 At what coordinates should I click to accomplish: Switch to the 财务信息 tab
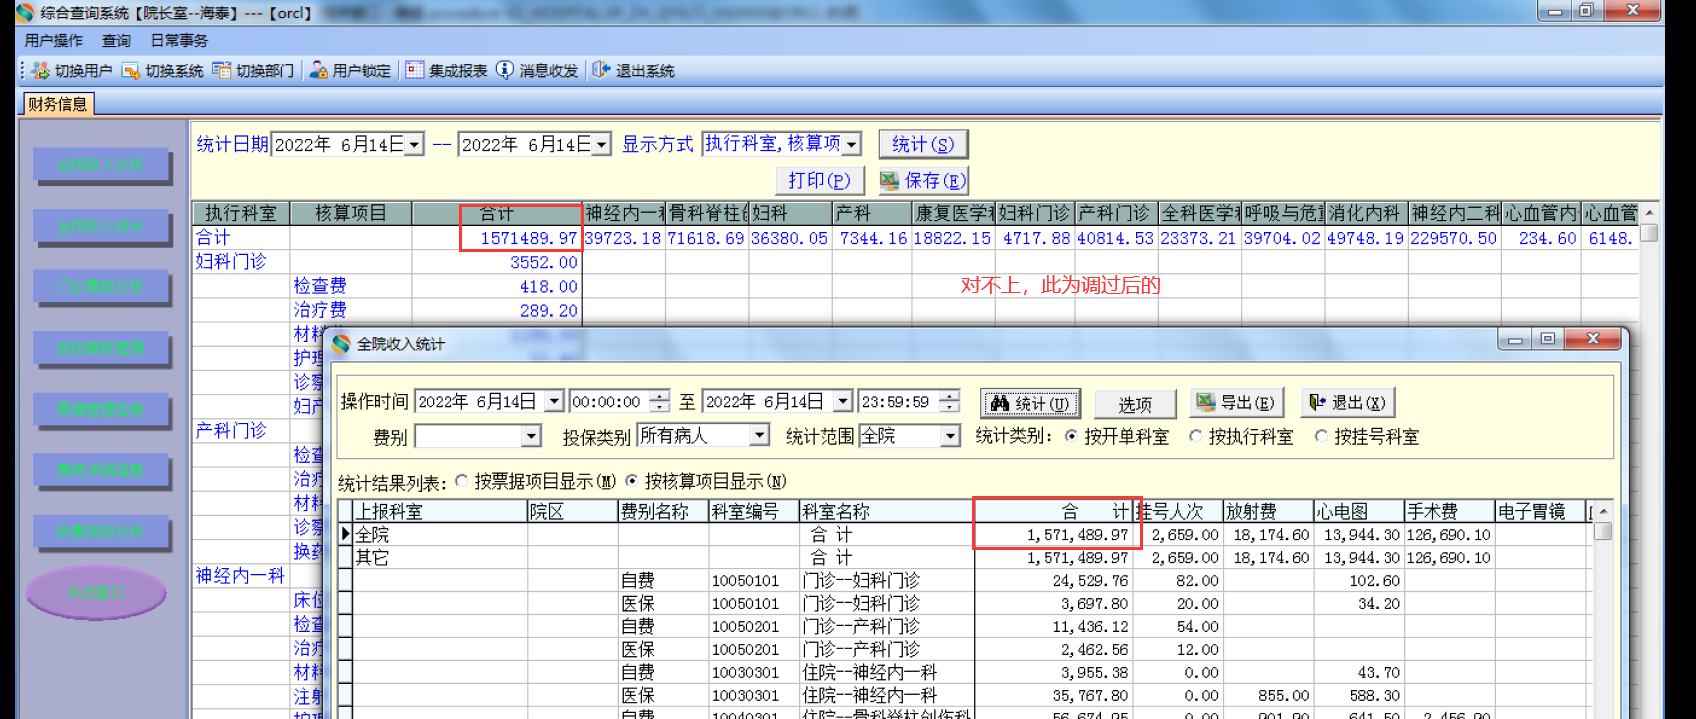(58, 104)
